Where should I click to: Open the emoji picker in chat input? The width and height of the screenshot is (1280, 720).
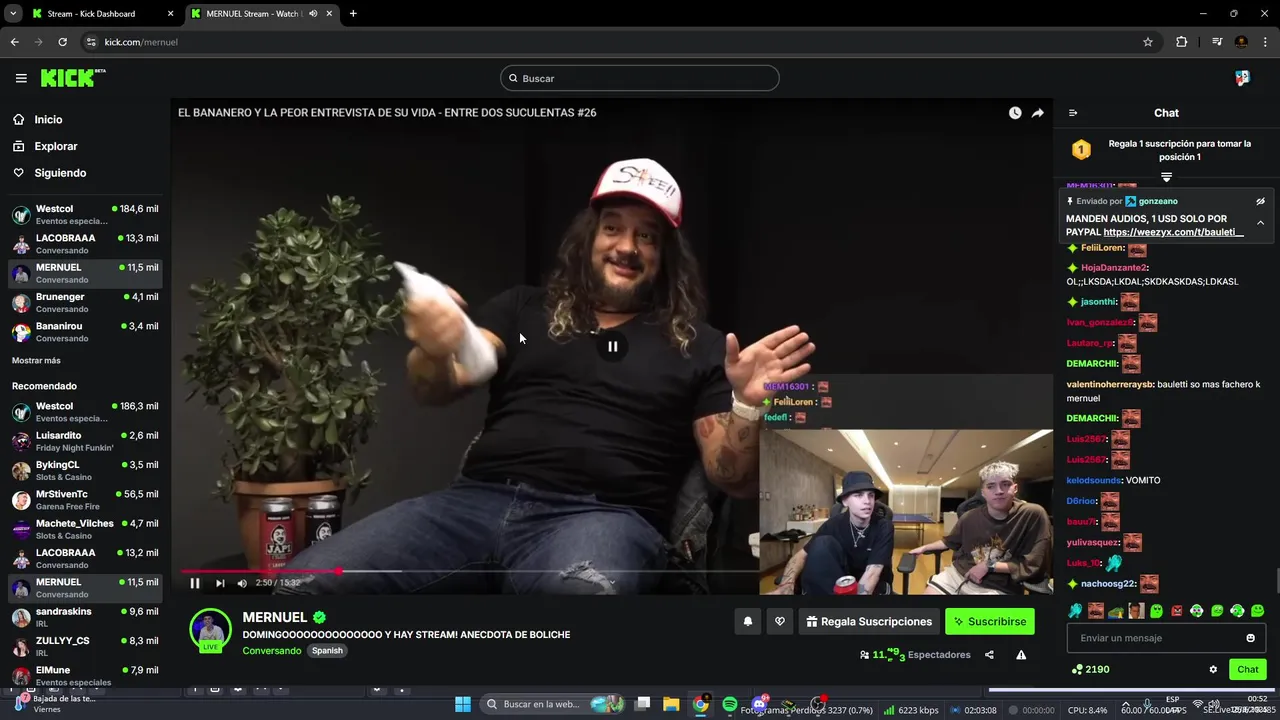(x=1250, y=638)
